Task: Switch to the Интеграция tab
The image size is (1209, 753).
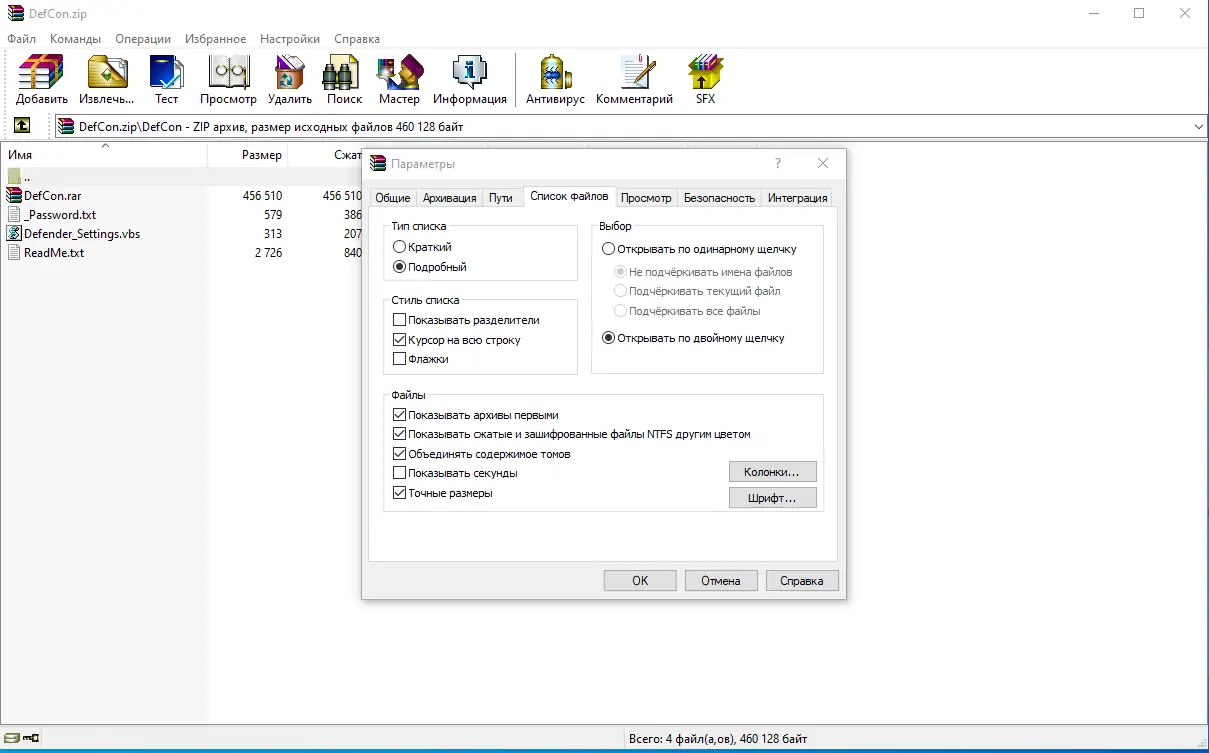Action: (x=797, y=198)
